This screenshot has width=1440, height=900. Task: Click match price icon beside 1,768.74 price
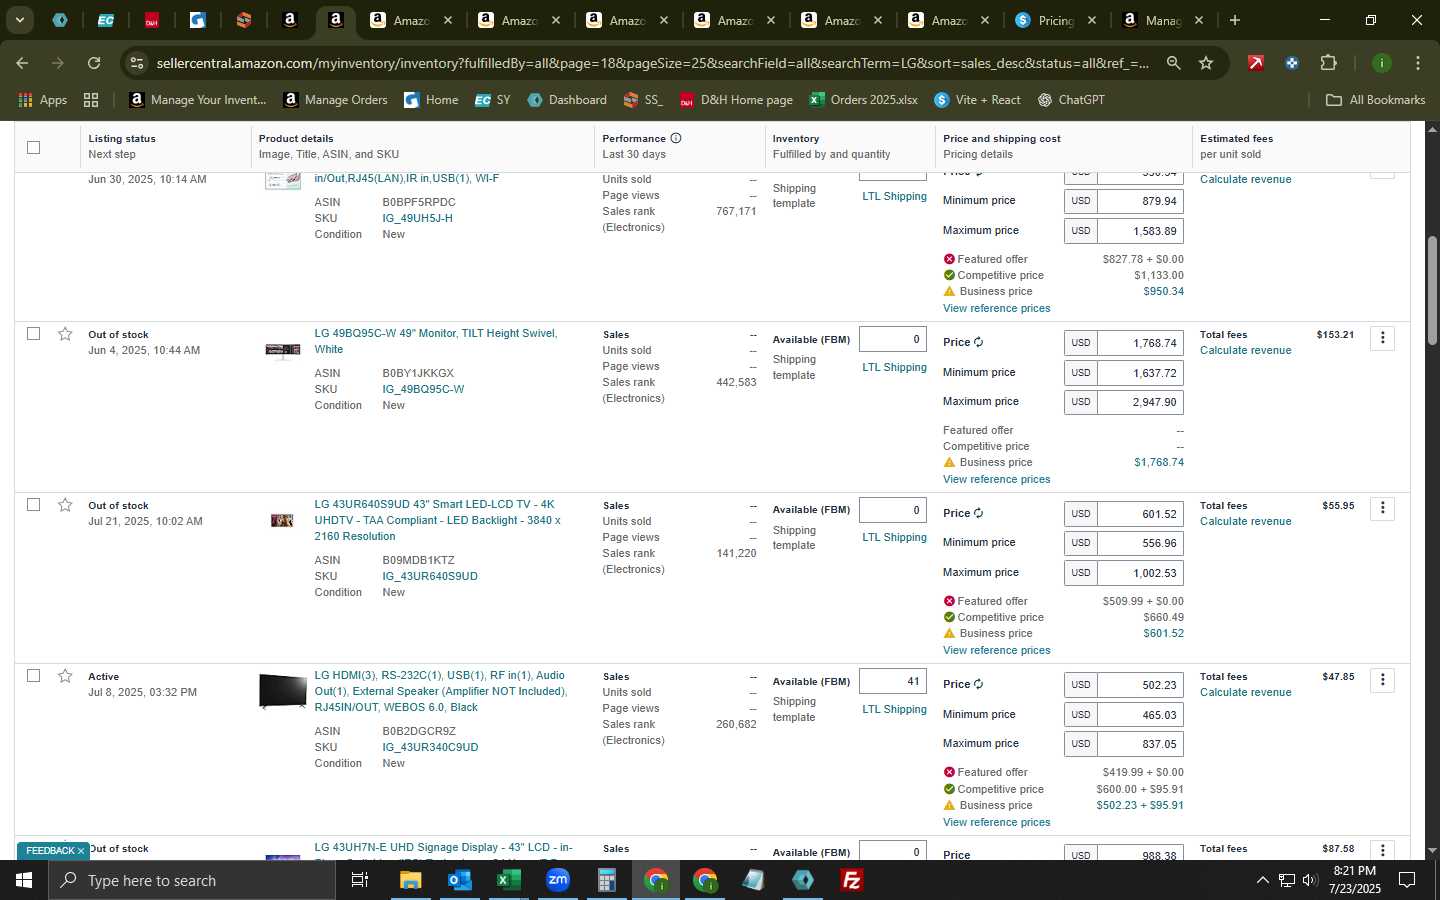pyautogui.click(x=978, y=342)
